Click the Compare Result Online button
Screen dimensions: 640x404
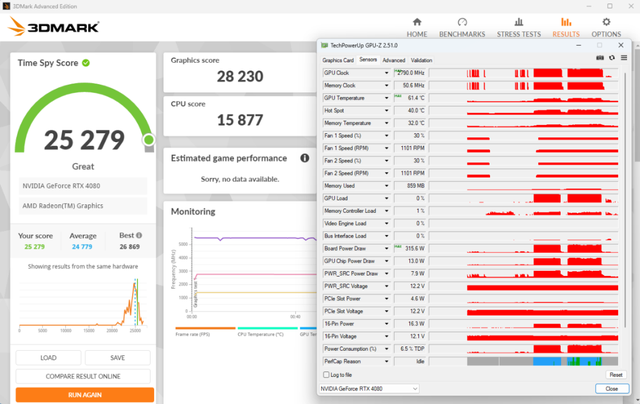pos(84,375)
